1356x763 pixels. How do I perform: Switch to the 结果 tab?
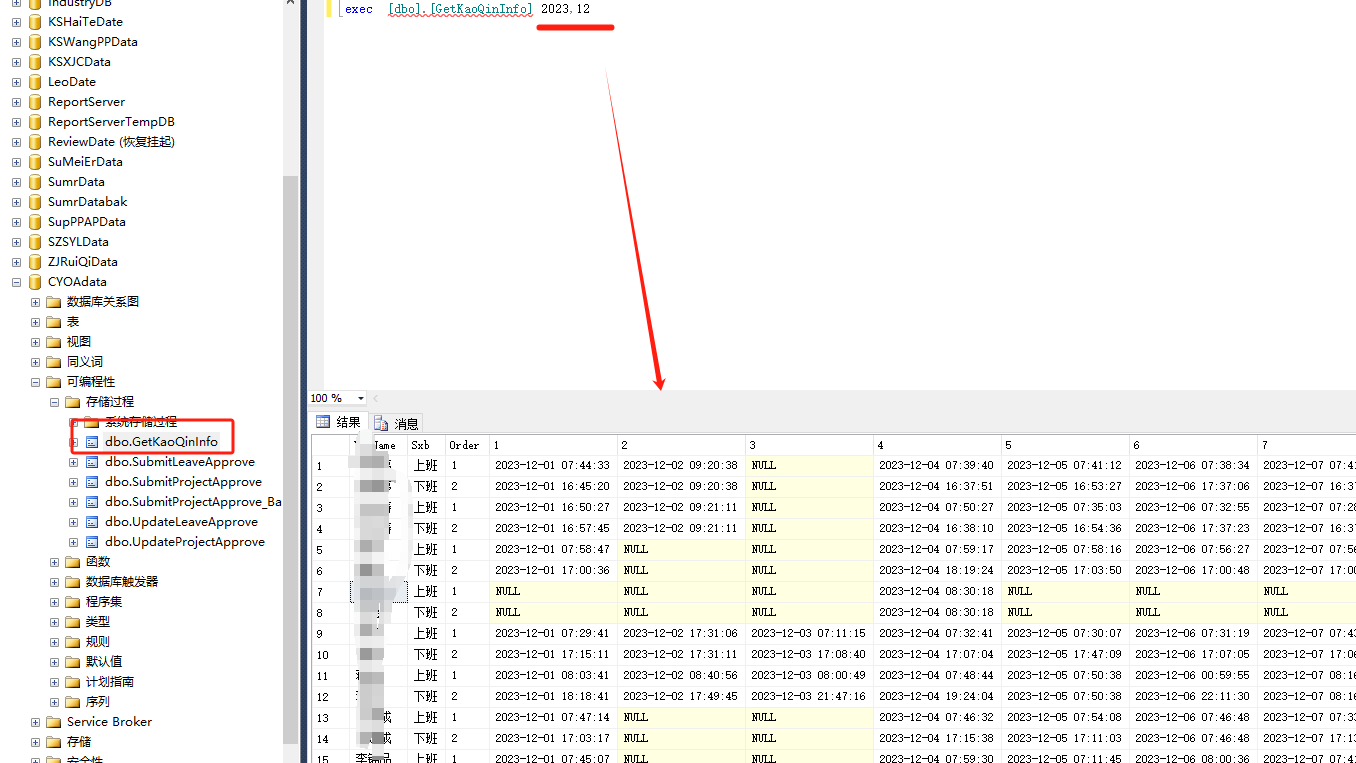[339, 422]
